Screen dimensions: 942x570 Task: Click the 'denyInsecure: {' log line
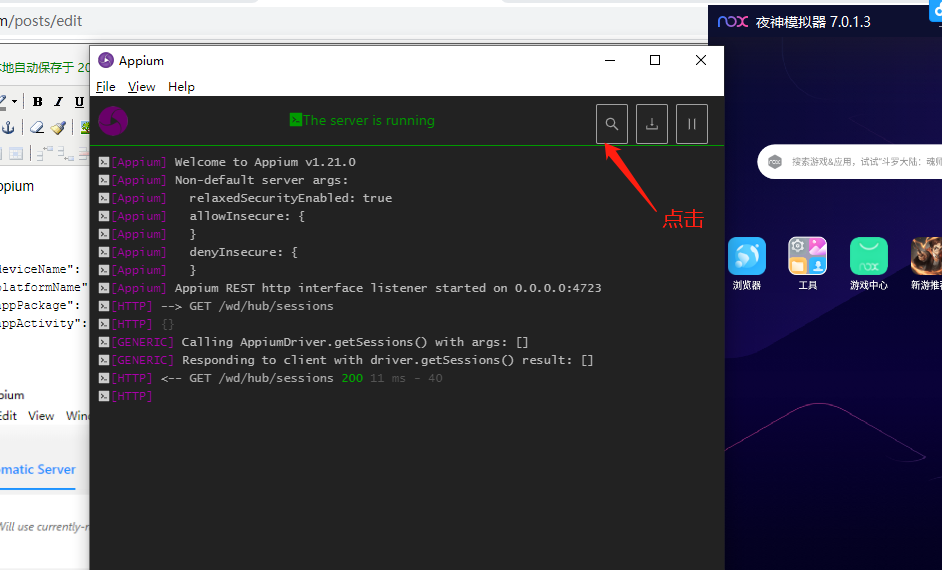click(243, 252)
